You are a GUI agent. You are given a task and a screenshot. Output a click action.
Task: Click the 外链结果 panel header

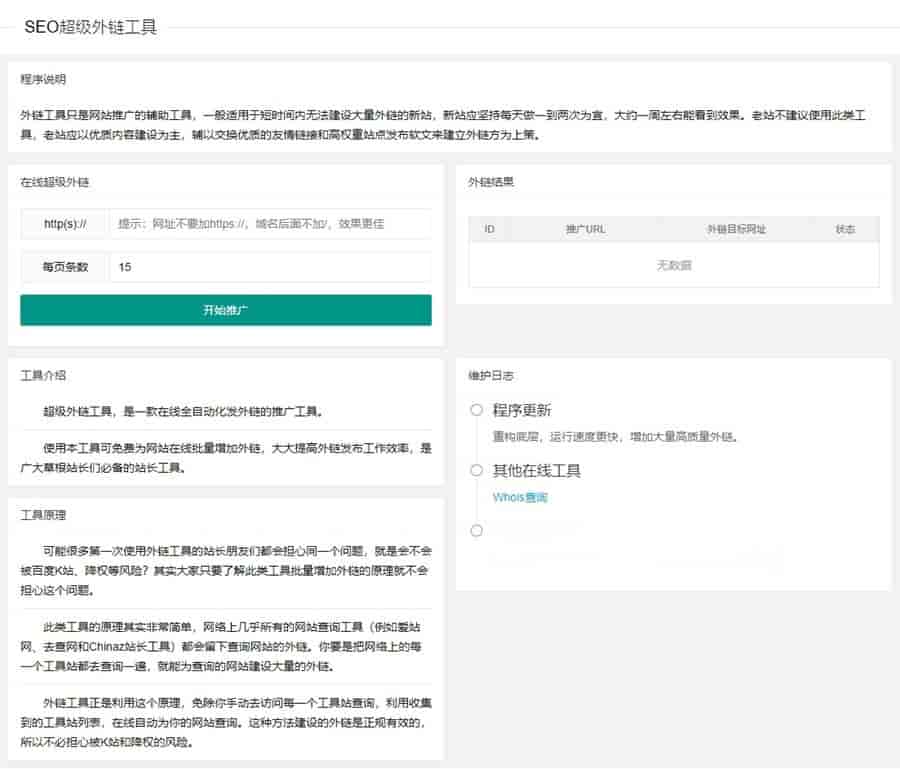click(x=491, y=182)
